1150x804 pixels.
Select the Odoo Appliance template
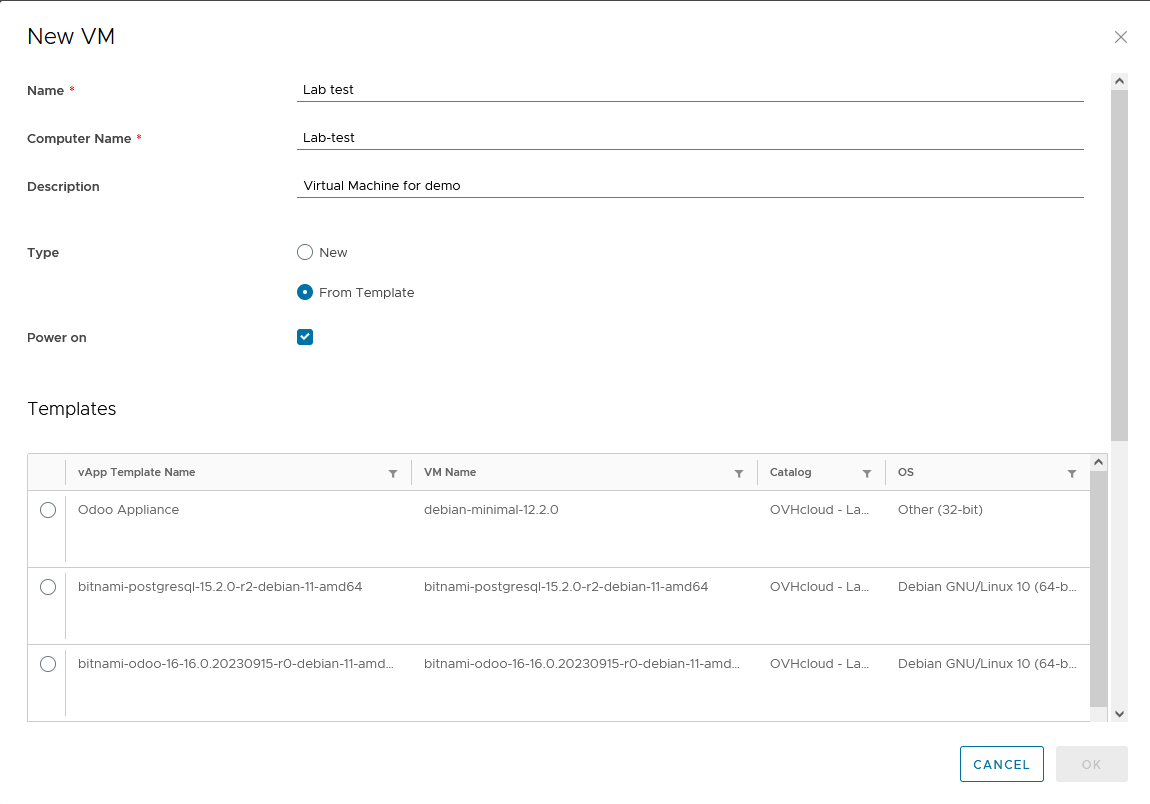tap(47, 510)
